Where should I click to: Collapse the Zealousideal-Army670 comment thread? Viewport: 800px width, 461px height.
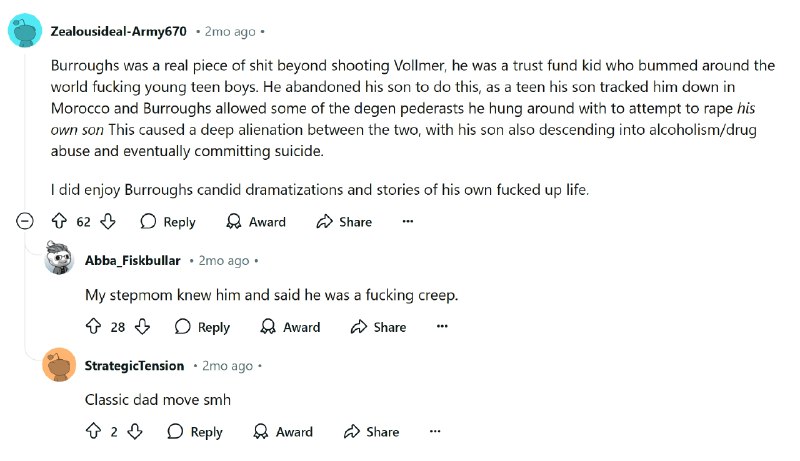(x=24, y=222)
